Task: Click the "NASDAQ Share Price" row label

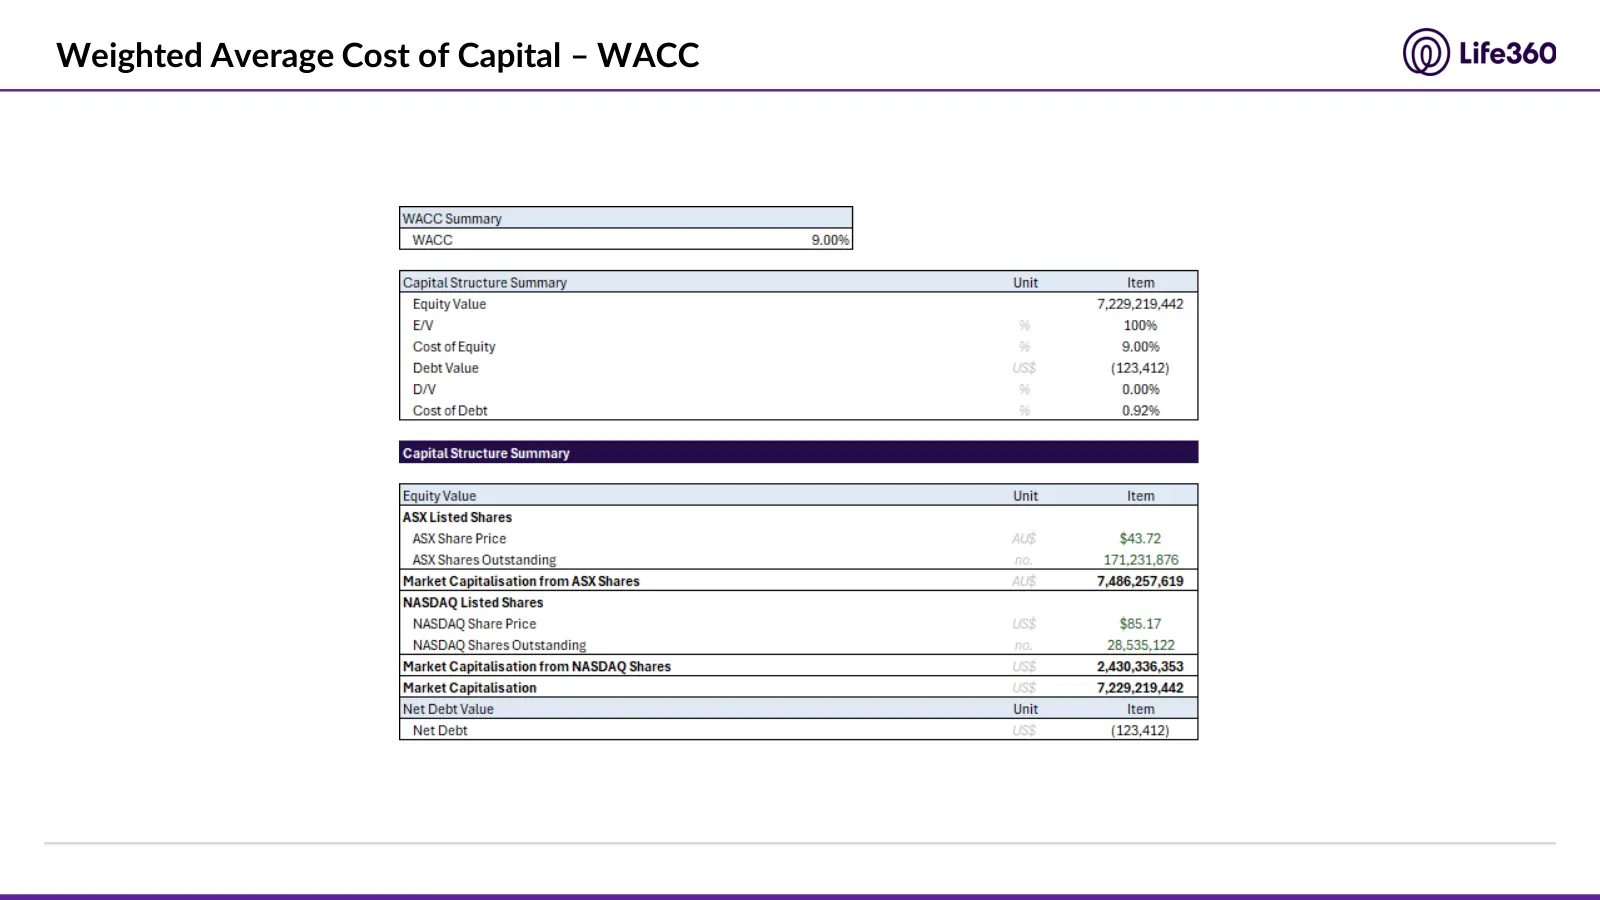Action: (474, 624)
